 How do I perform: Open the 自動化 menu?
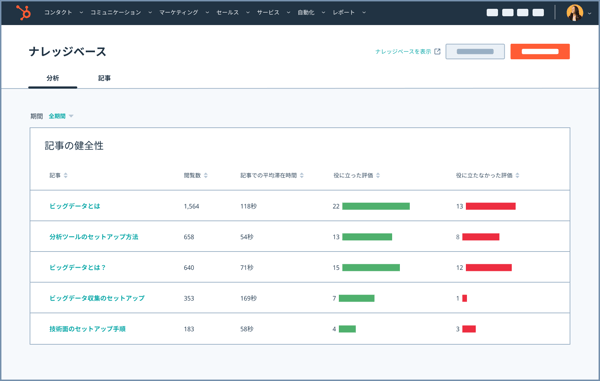tap(306, 13)
